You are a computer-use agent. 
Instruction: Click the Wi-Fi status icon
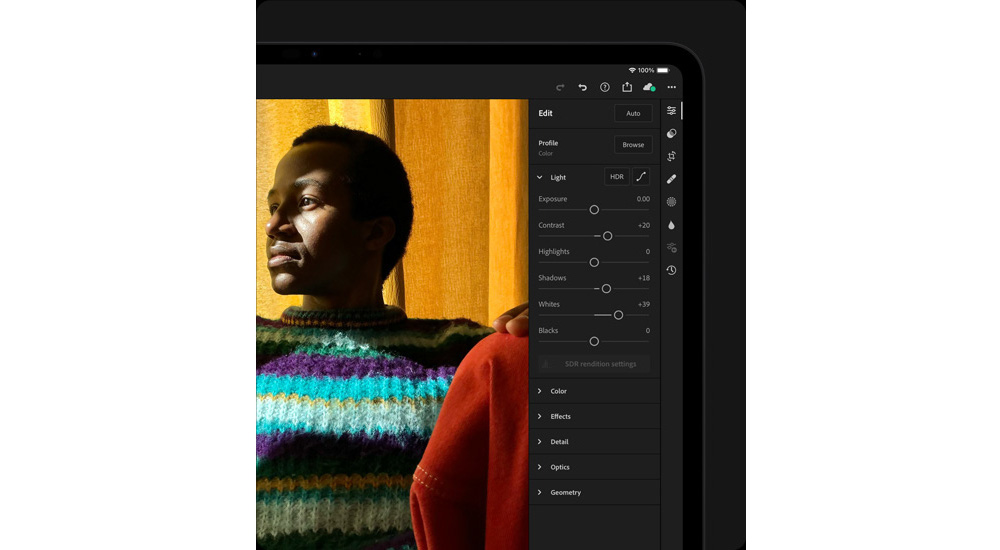pyautogui.click(x=632, y=70)
